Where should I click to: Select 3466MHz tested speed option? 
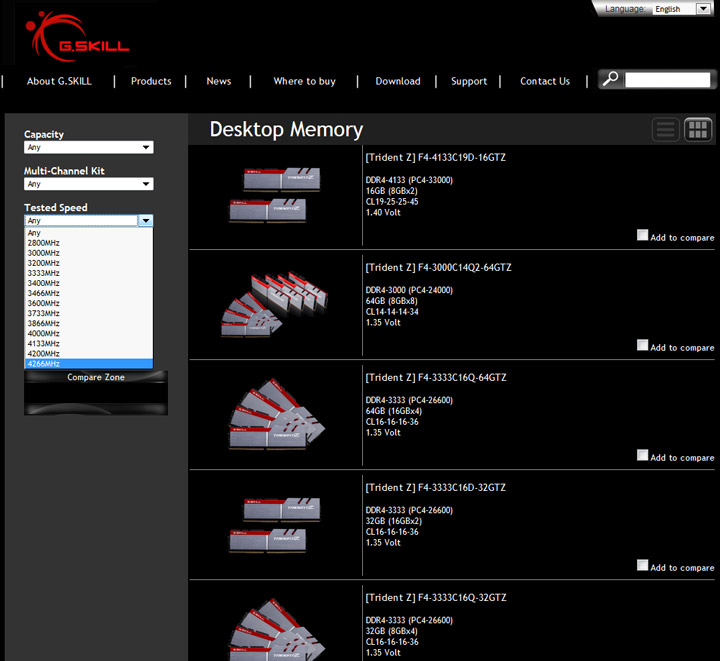click(89, 293)
